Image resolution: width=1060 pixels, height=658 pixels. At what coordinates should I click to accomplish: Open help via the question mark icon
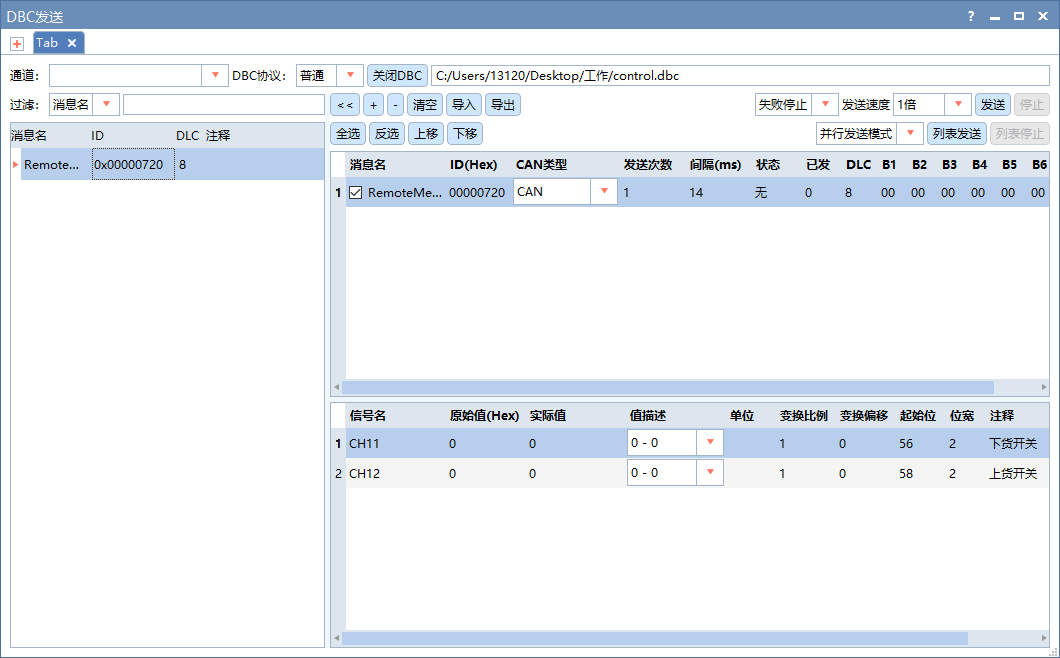(970, 15)
